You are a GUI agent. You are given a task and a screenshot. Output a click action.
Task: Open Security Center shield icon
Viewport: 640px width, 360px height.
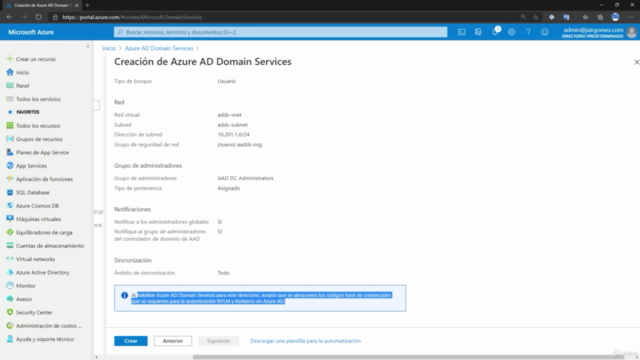click(x=10, y=312)
